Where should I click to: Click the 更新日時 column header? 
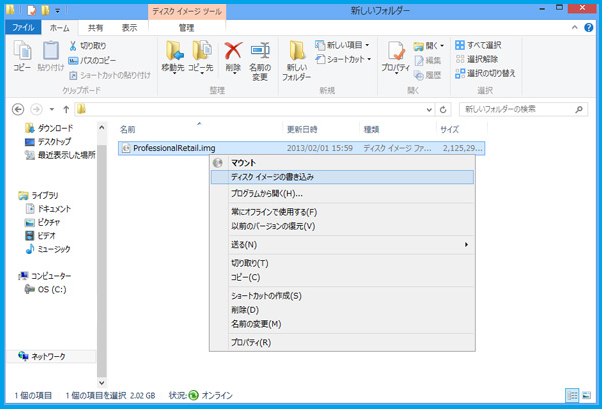321,129
